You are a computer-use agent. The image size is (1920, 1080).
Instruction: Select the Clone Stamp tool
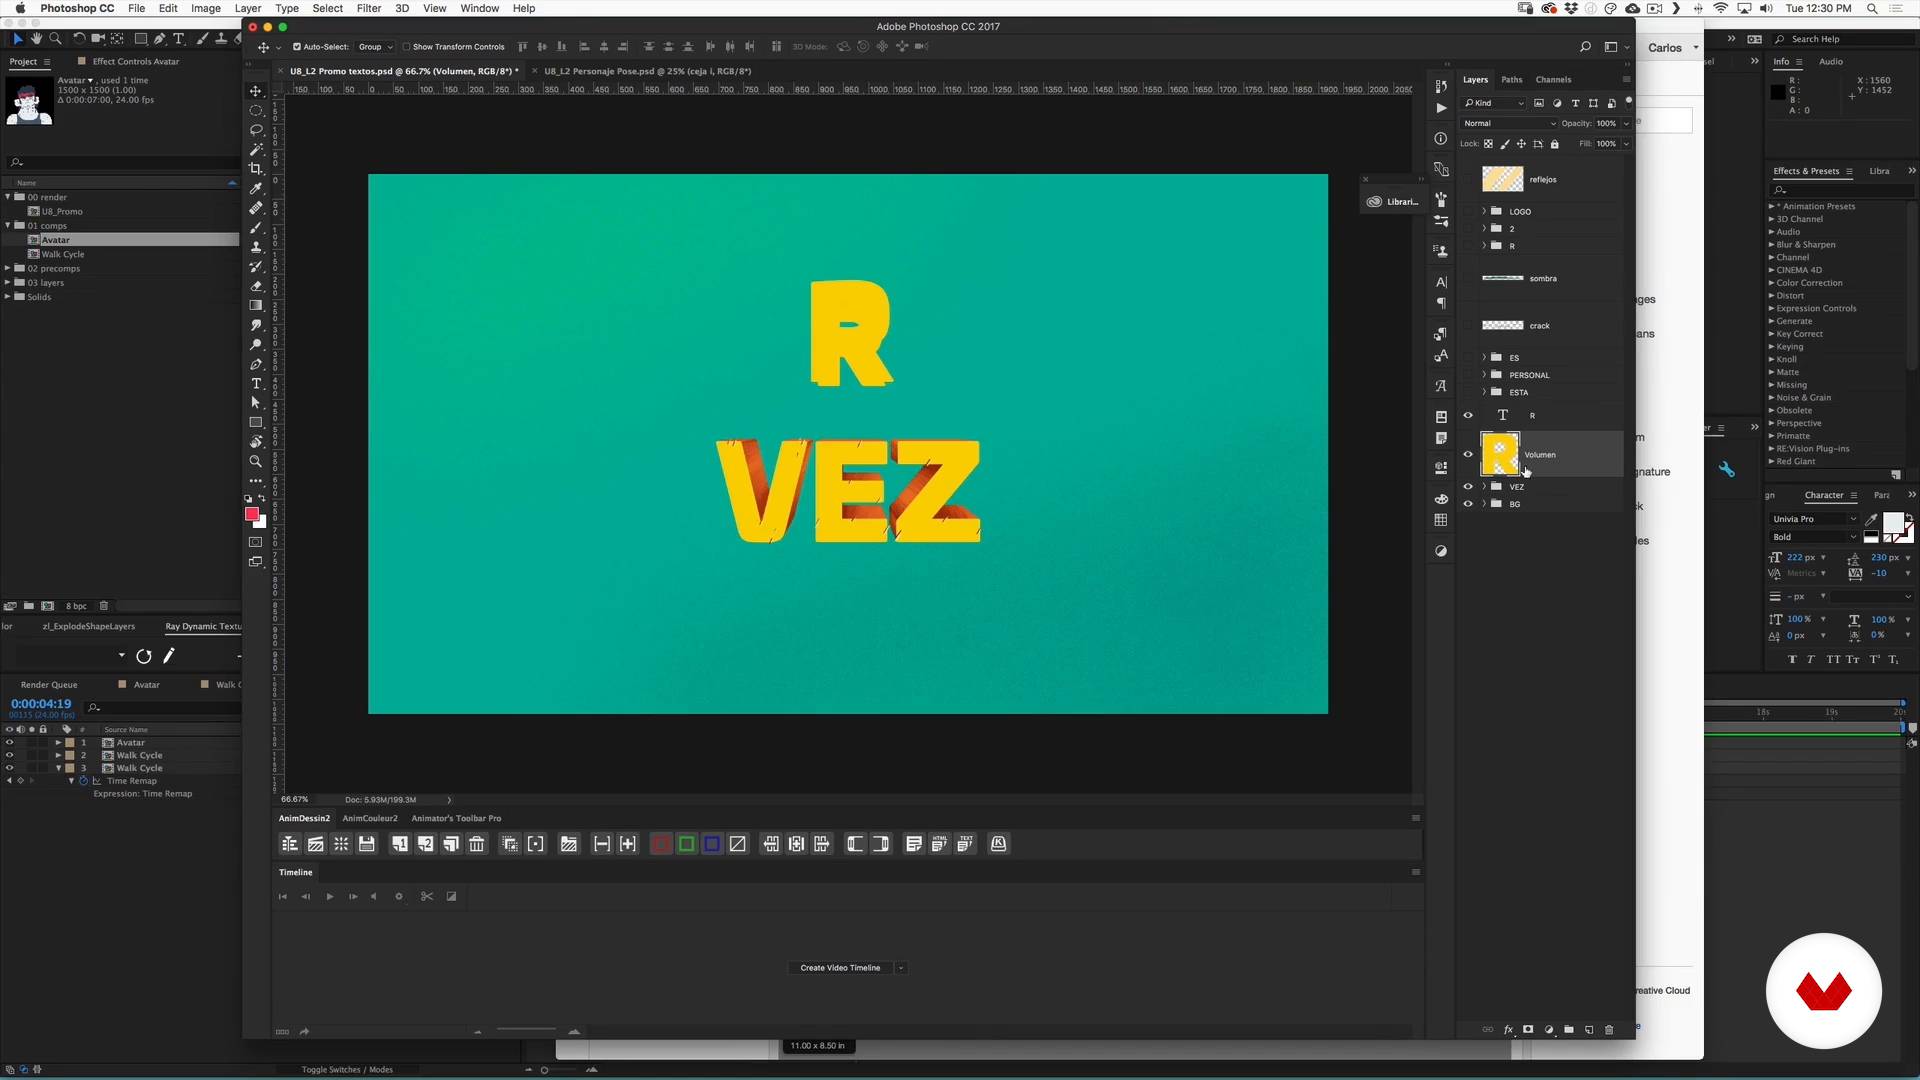256,247
